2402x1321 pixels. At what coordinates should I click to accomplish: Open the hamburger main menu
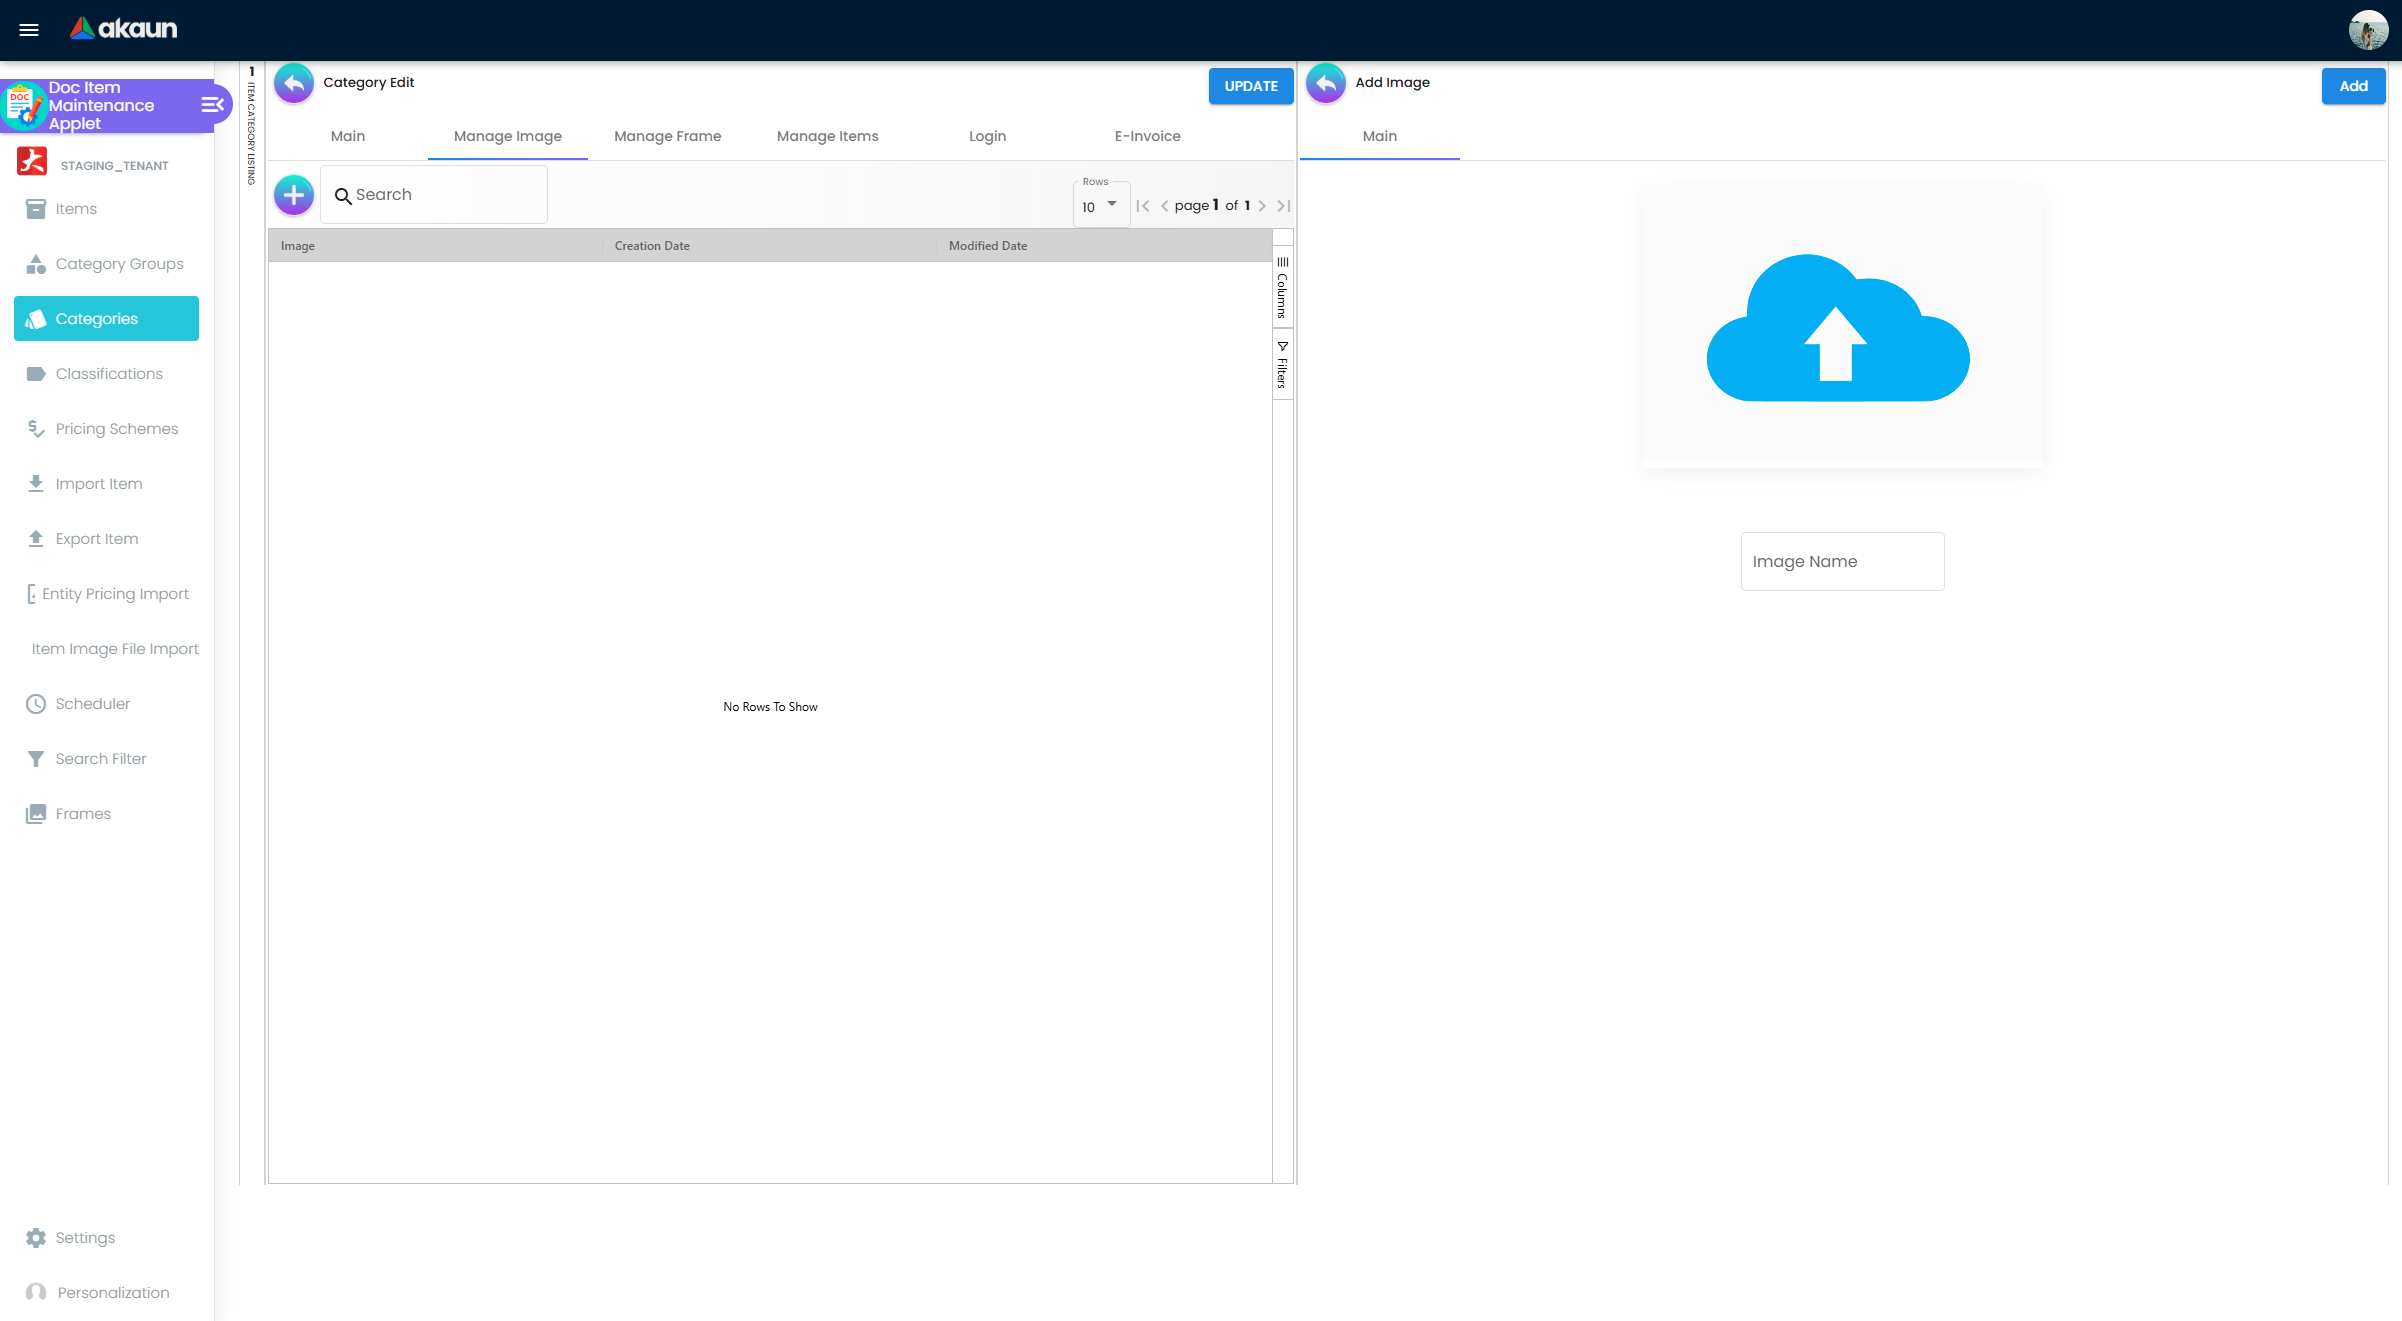tap(29, 30)
